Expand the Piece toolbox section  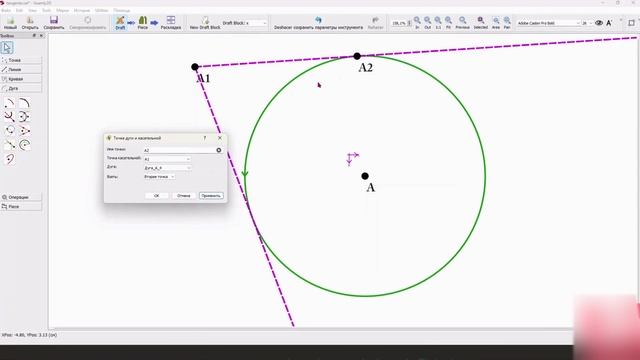pos(21,207)
